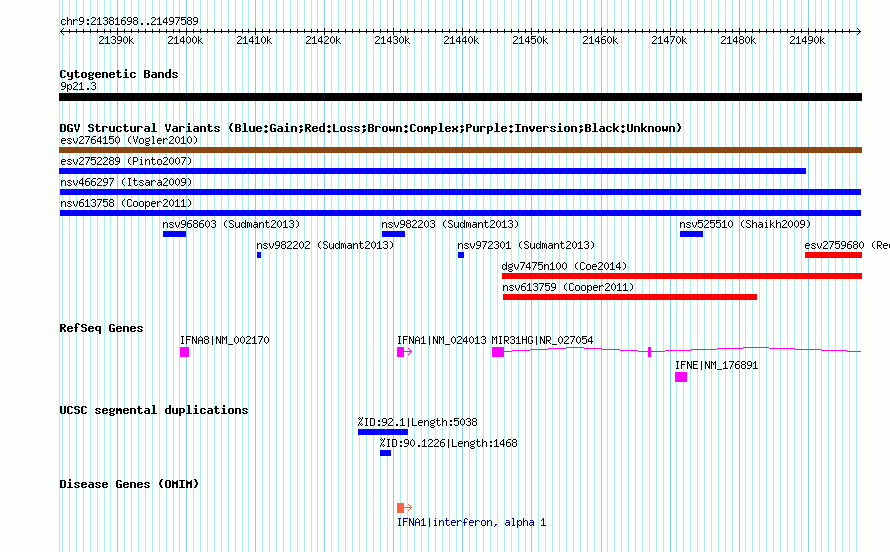Click the nsv972301 (Sudmant2013) label
890x552 pixels.
(x=526, y=245)
